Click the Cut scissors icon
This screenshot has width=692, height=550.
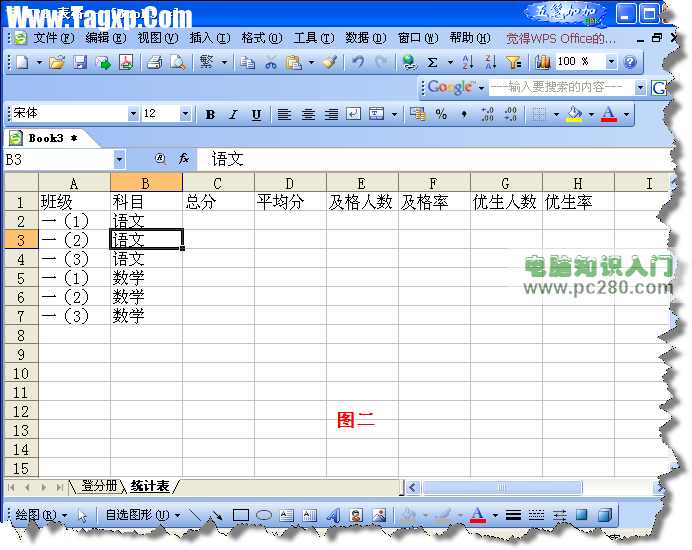pos(271,62)
